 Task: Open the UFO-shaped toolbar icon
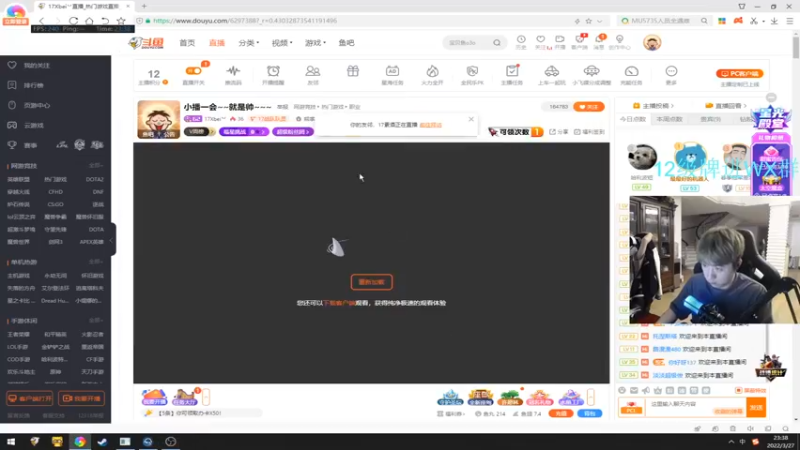pyautogui.click(x=591, y=74)
